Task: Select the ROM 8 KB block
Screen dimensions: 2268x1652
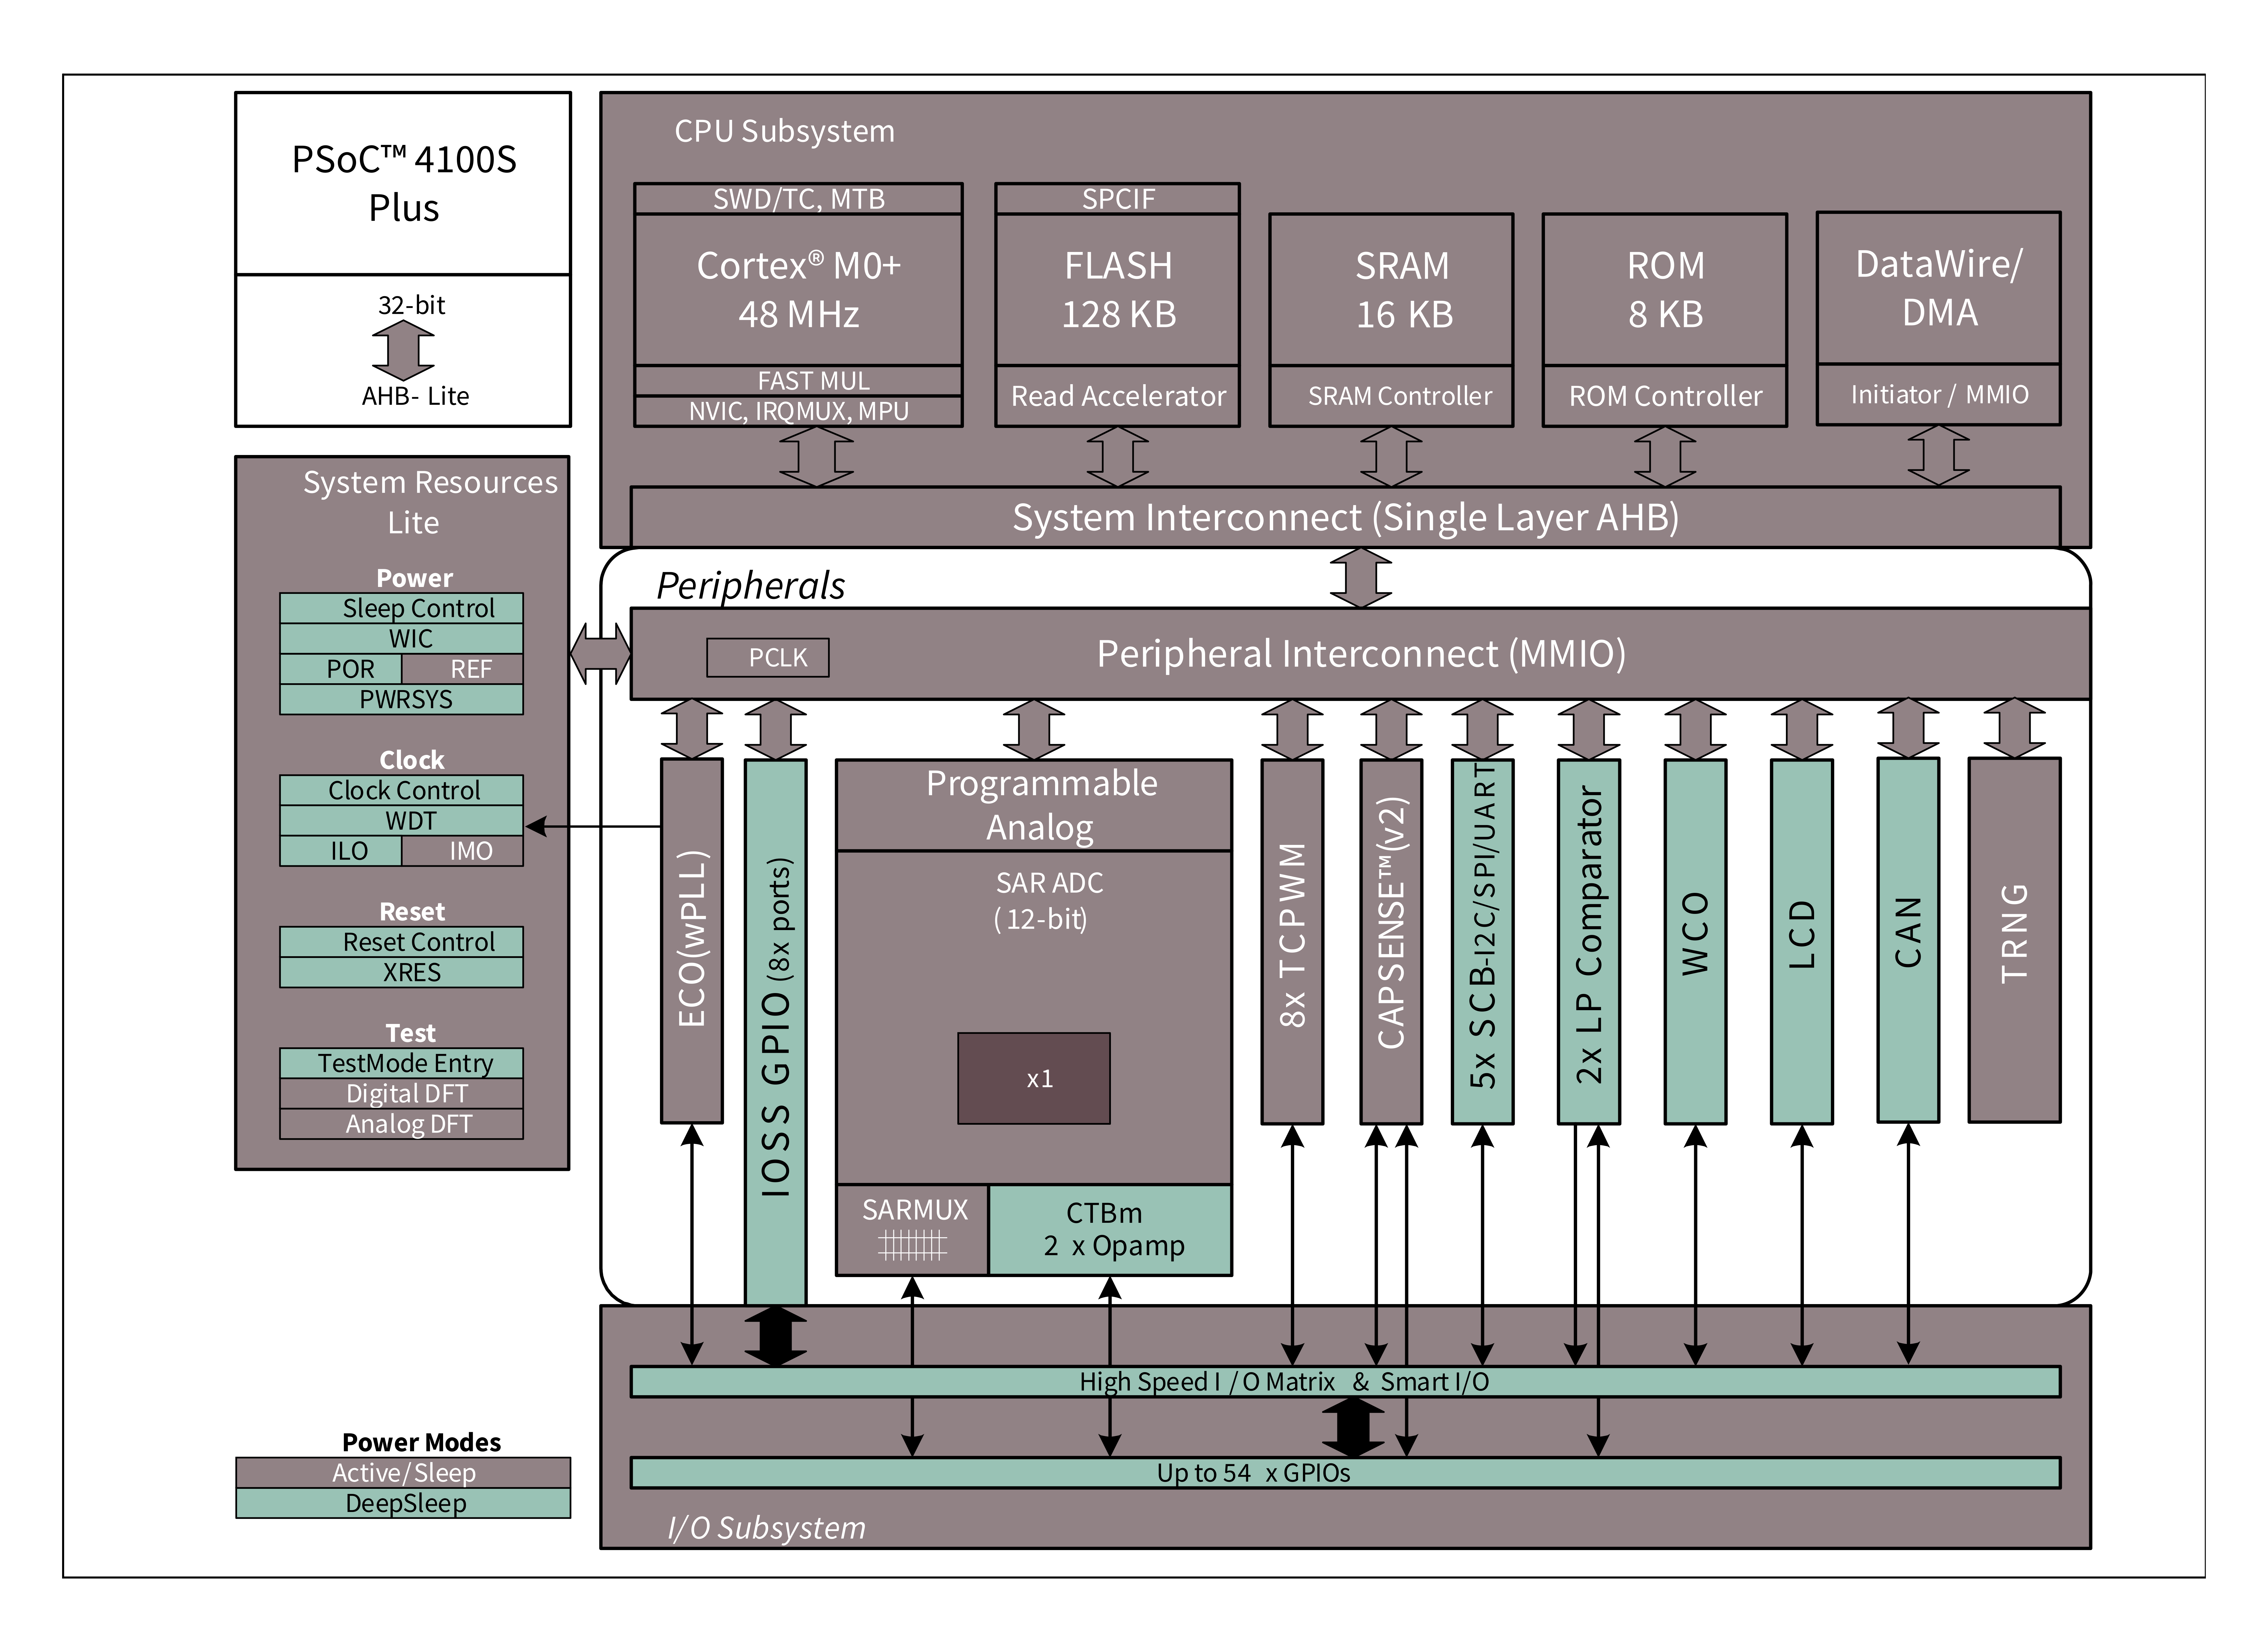Action: coord(1665,290)
